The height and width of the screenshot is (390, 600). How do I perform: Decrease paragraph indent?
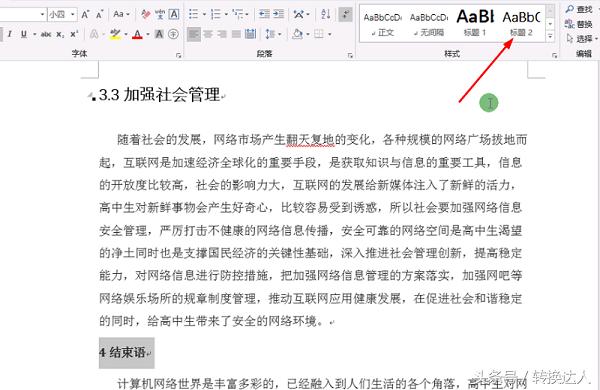point(264,15)
